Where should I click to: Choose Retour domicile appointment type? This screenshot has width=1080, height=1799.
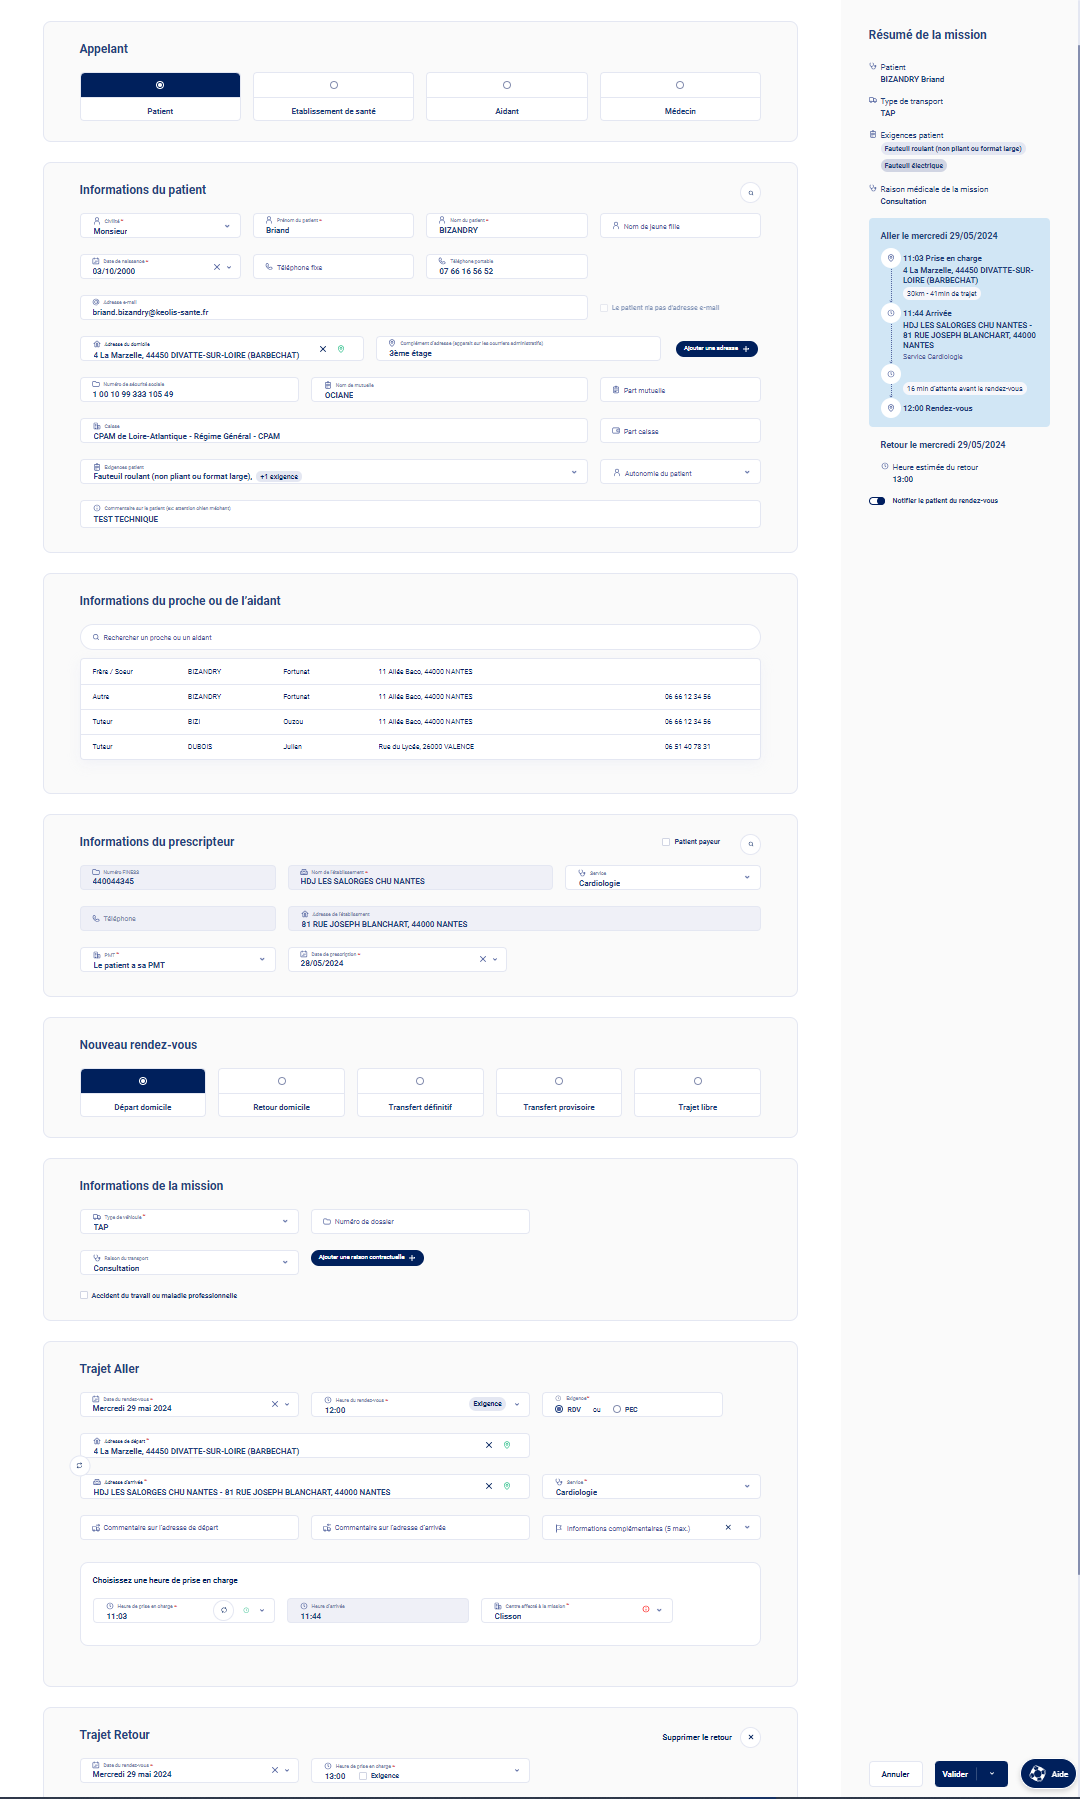click(281, 1093)
